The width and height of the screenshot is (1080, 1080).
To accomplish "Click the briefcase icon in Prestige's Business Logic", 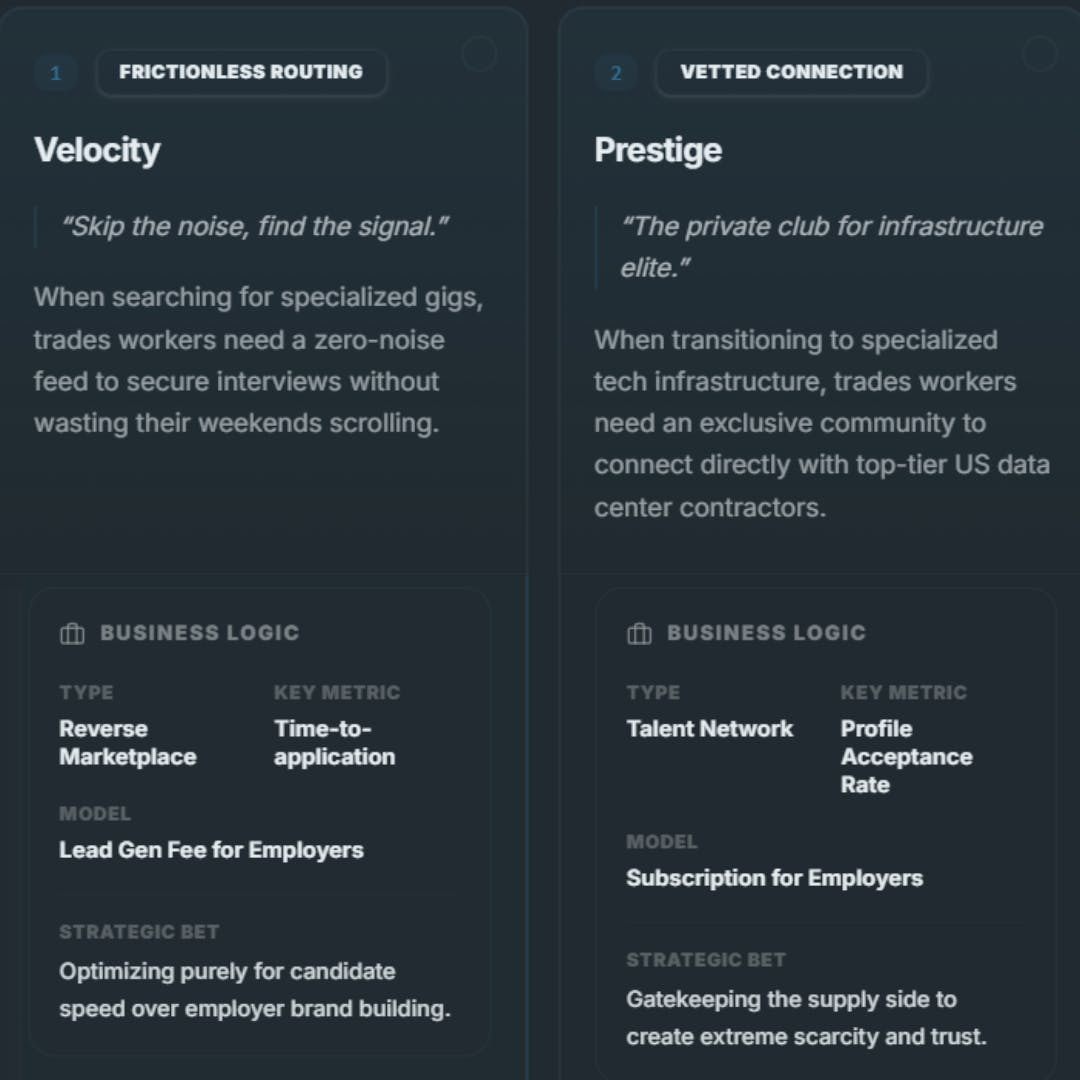I will pyautogui.click(x=639, y=633).
